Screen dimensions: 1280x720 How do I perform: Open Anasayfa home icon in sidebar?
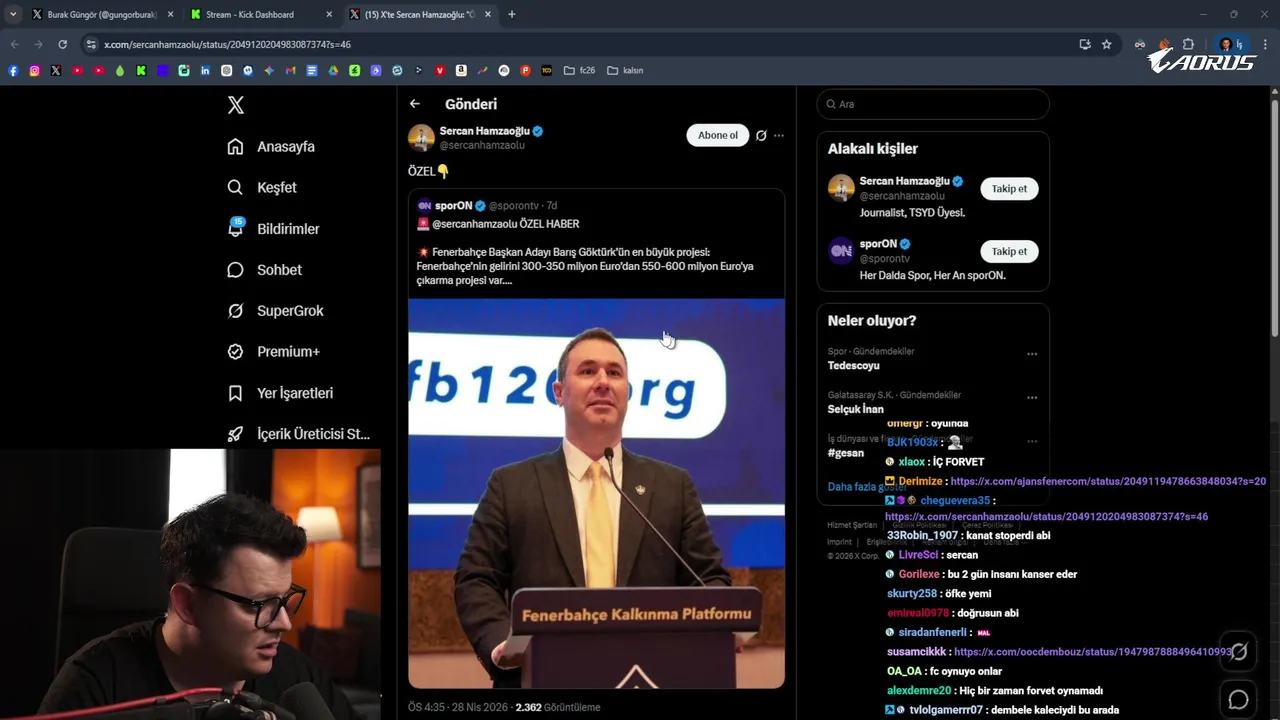click(235, 147)
